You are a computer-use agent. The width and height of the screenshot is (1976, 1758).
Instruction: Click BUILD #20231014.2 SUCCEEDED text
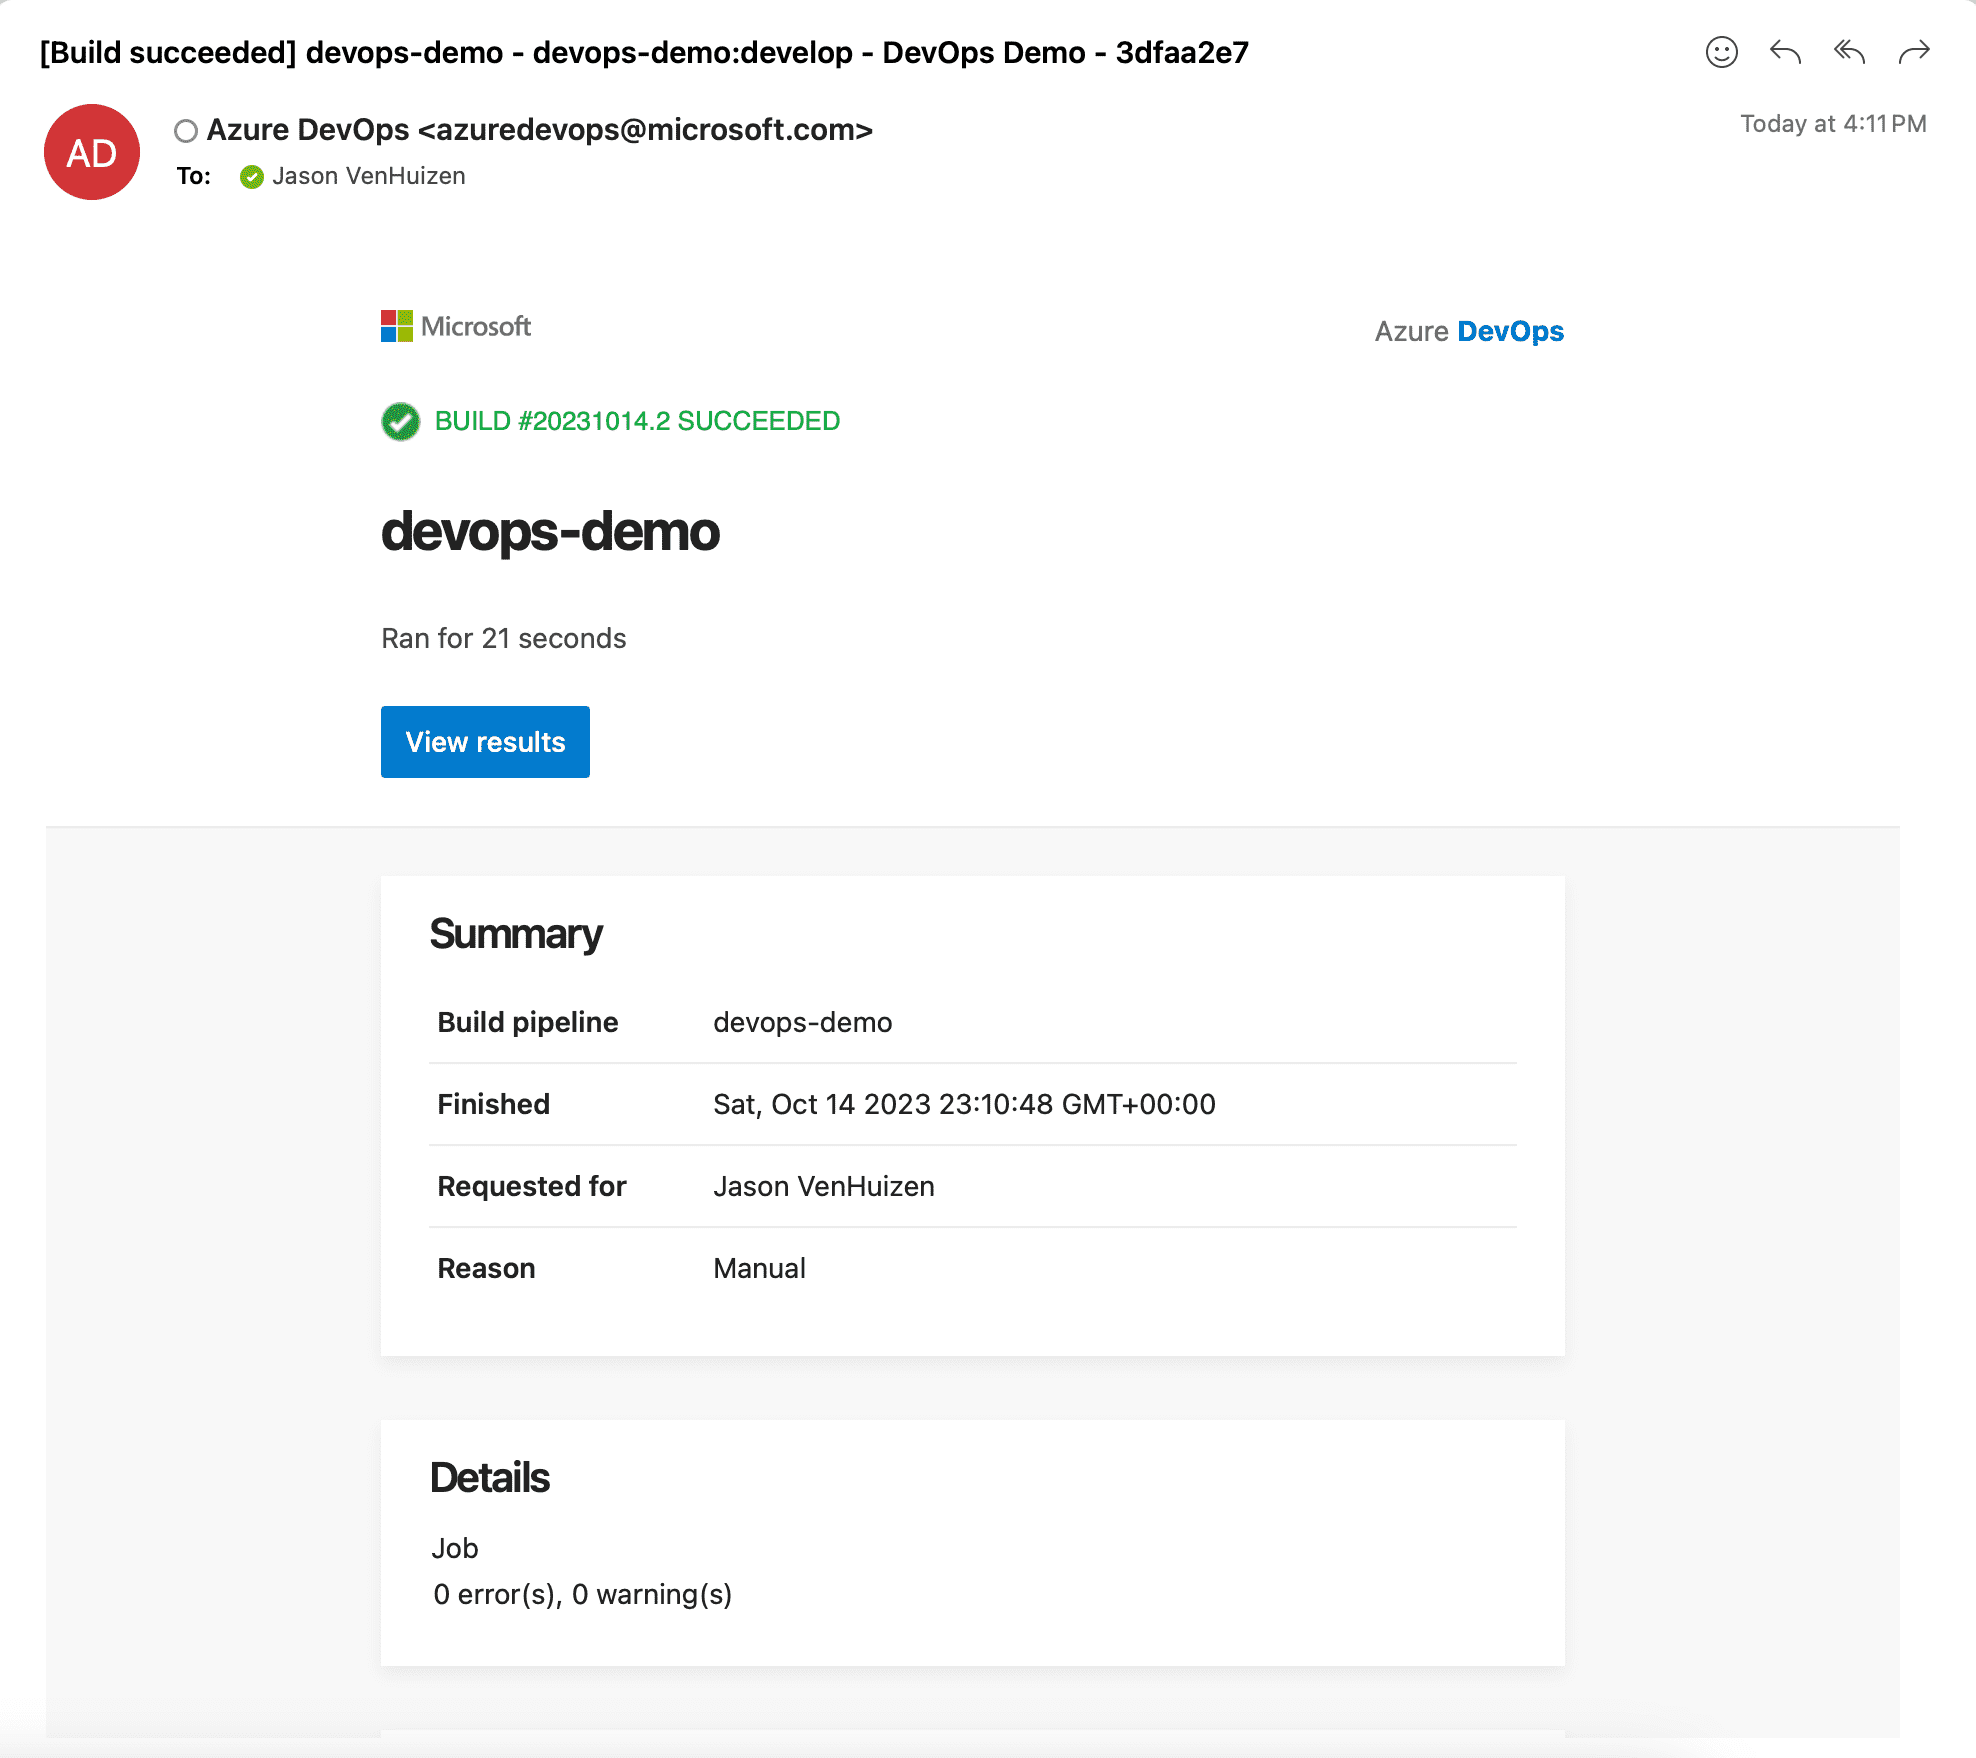[637, 421]
